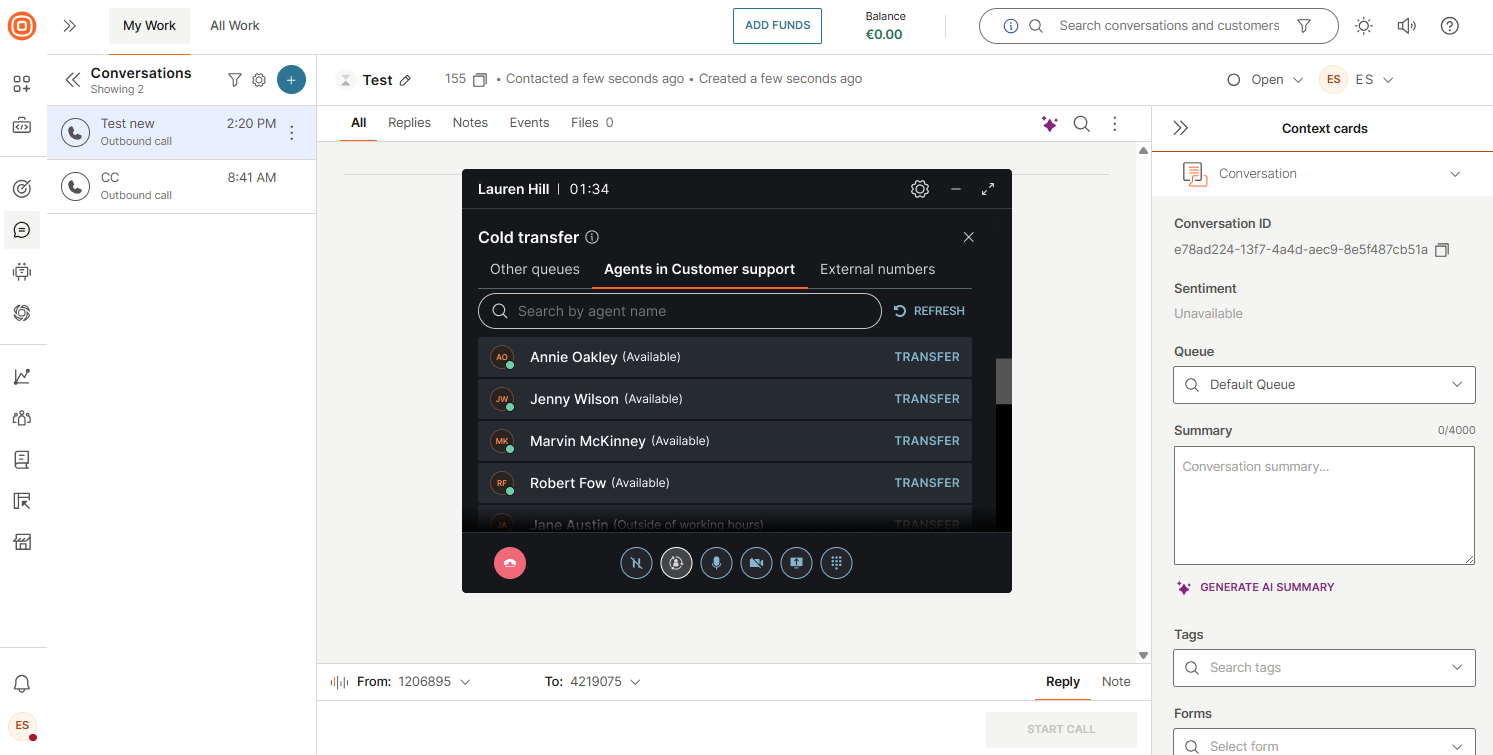The height and width of the screenshot is (755, 1493).
Task: Switch to the All Work tab
Action: click(235, 26)
